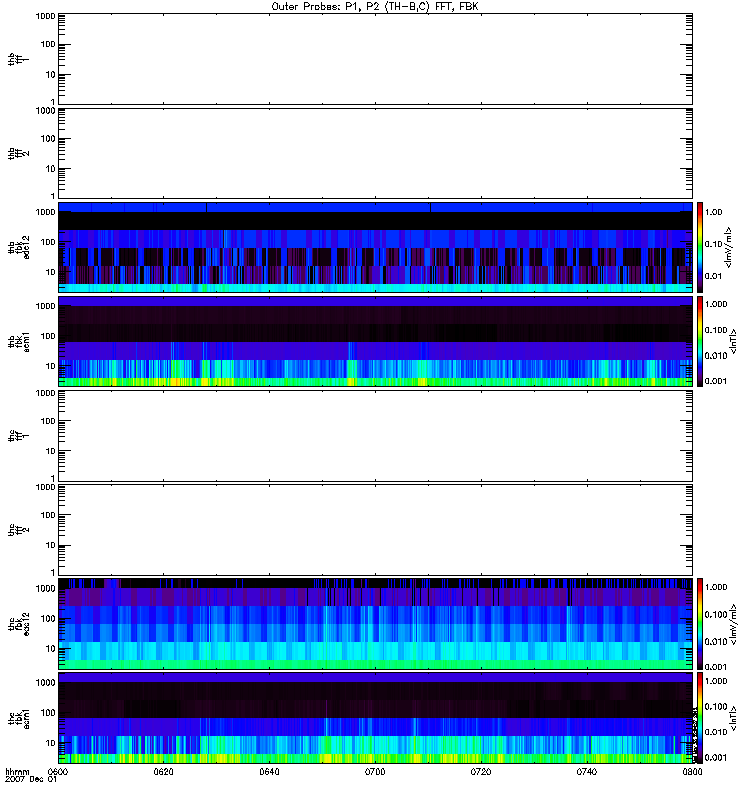Viewport: 750px width, 800px height.
Task: Click the <|nT|> unit label of the thc scm1 color bar
Action: click(x=734, y=718)
